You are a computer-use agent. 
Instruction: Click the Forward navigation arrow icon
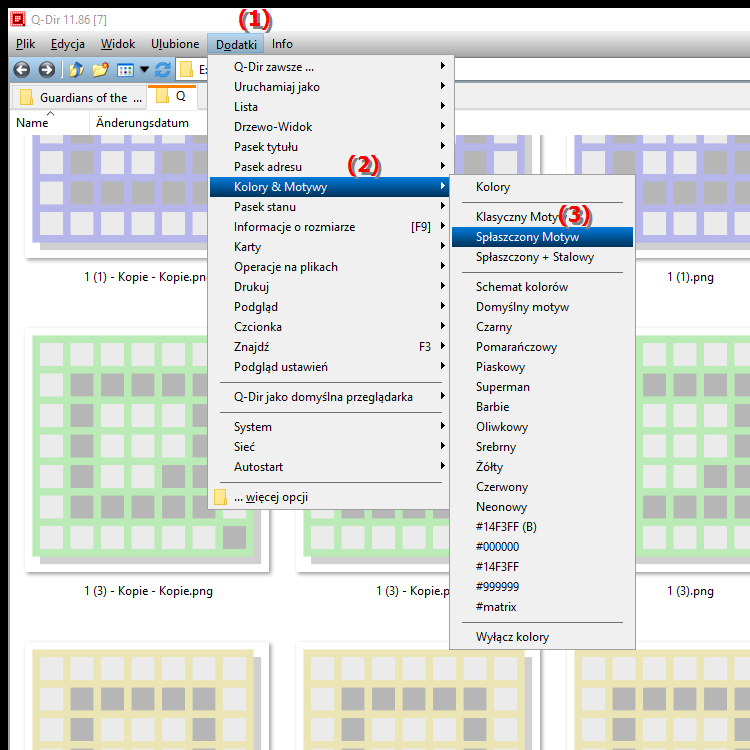click(x=46, y=70)
